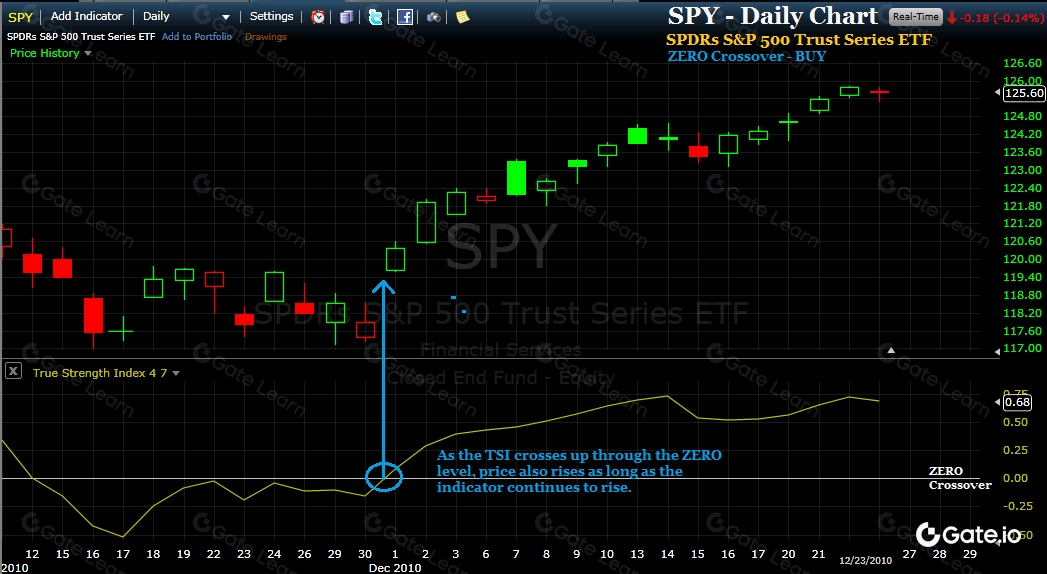Share chart via the Twitter icon
The image size is (1047, 574).
coord(376,17)
